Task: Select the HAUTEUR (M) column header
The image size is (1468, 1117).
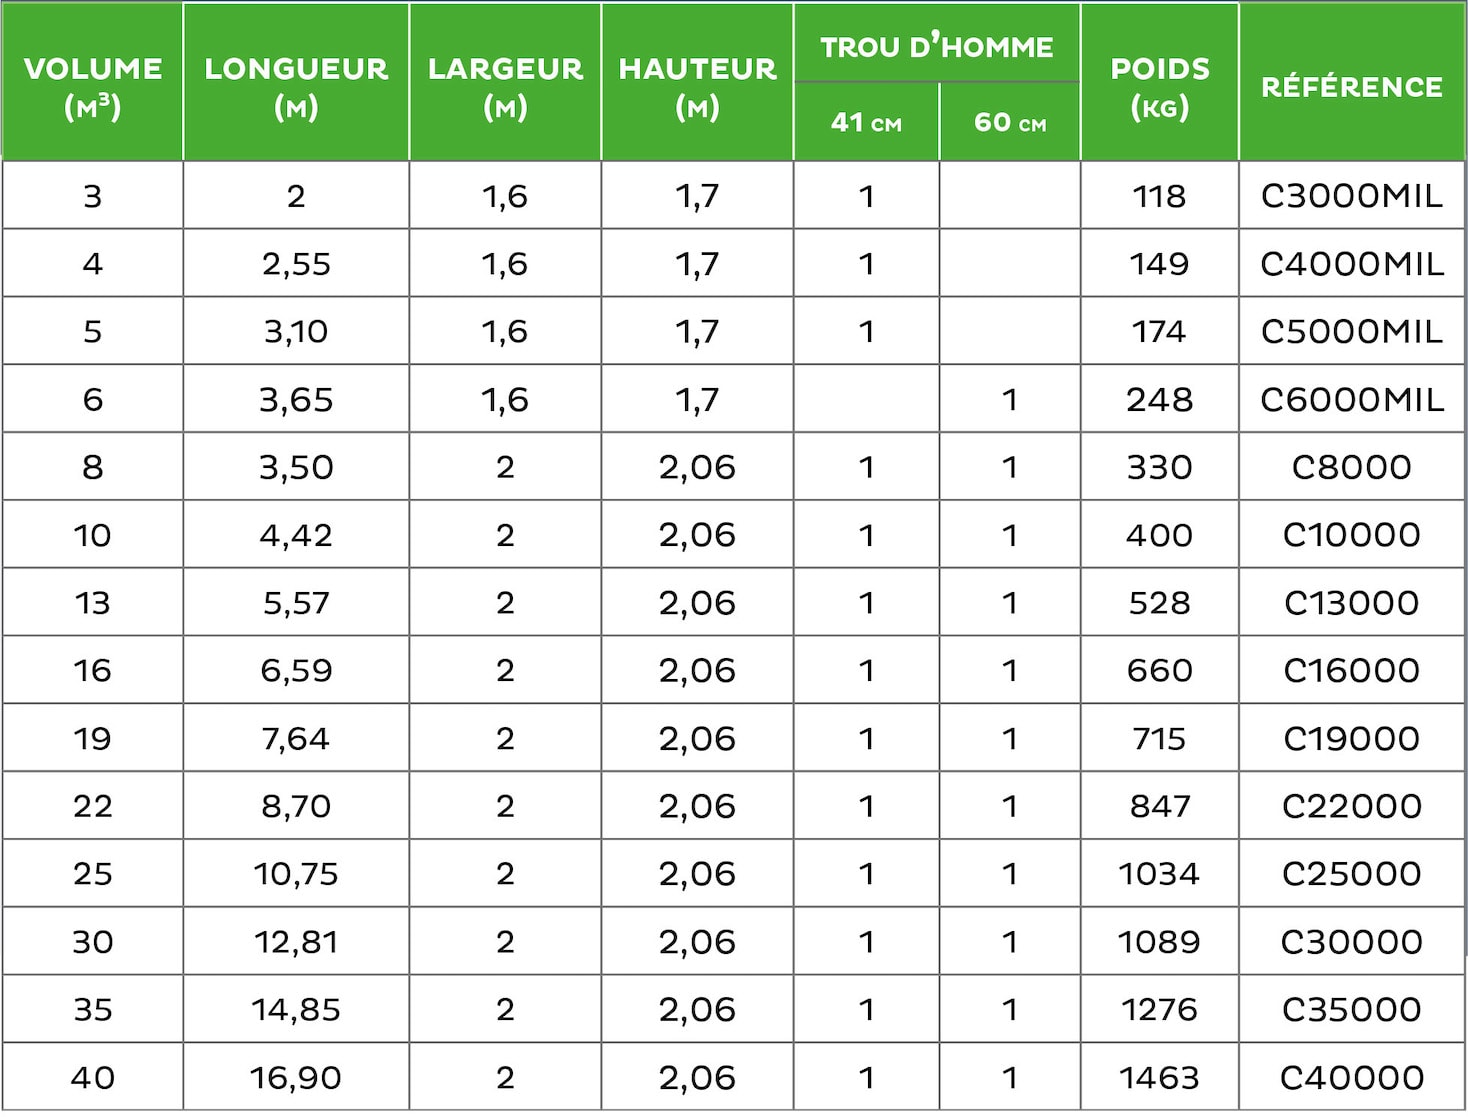Action: point(697,86)
